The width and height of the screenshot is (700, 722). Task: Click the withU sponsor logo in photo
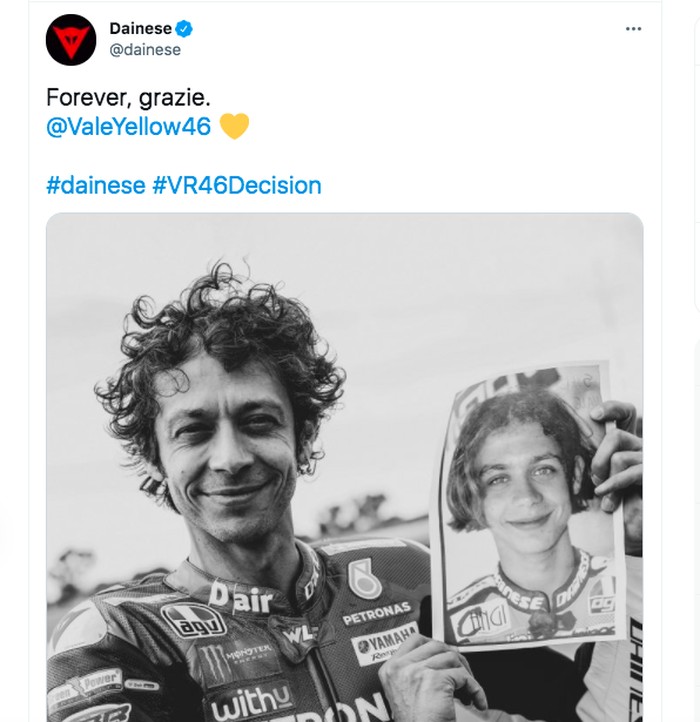250,702
